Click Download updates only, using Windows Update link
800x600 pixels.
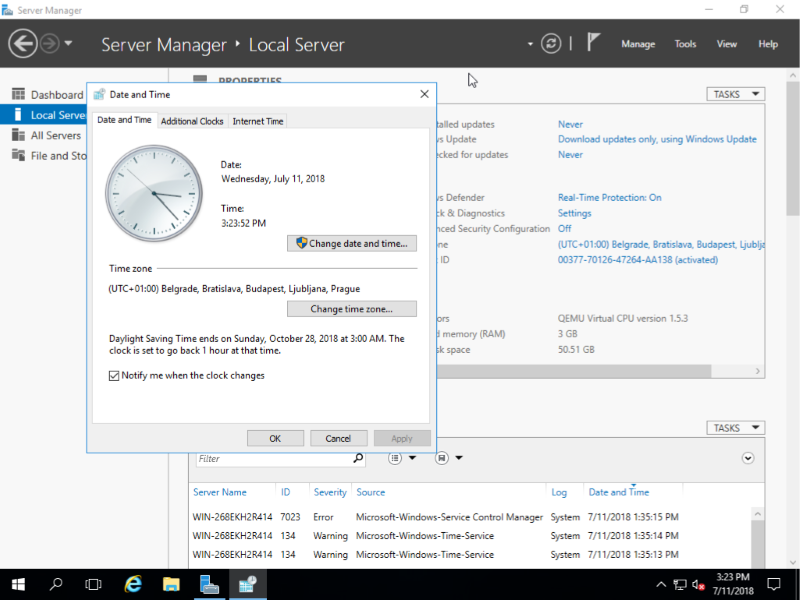[657, 139]
